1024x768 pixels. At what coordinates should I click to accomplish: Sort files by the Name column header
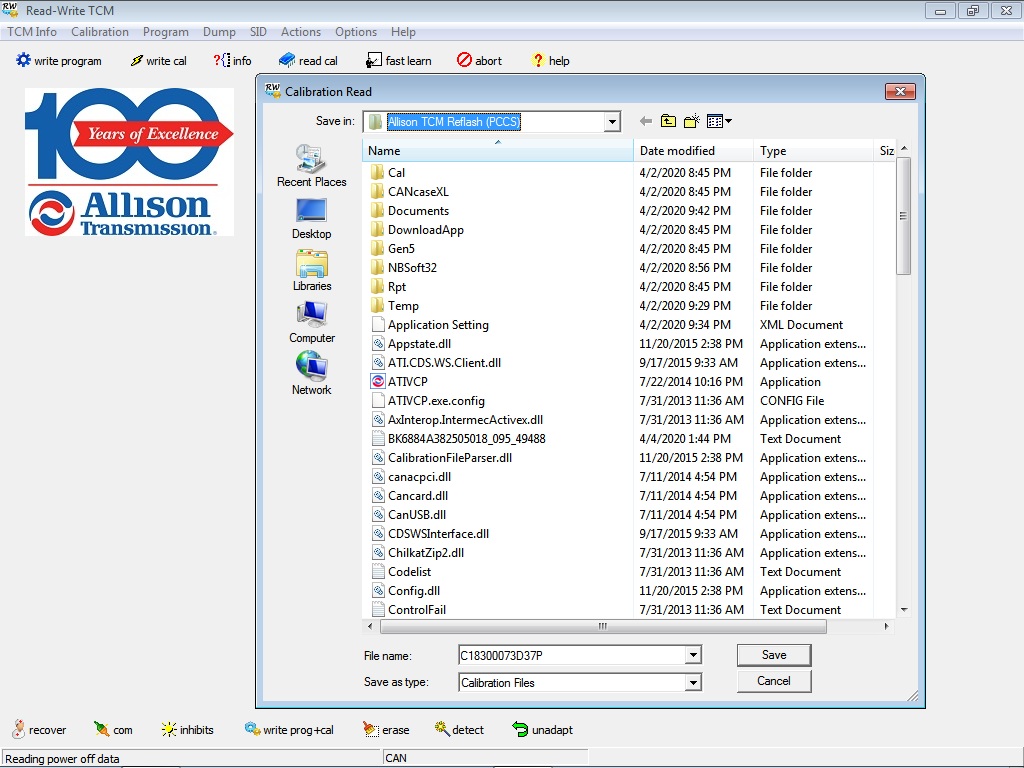(498, 150)
